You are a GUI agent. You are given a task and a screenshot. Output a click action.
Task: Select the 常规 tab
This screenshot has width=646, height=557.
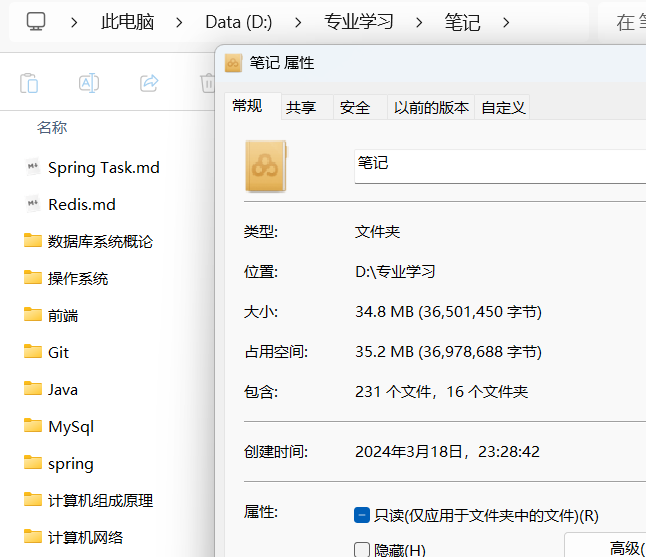pos(253,106)
